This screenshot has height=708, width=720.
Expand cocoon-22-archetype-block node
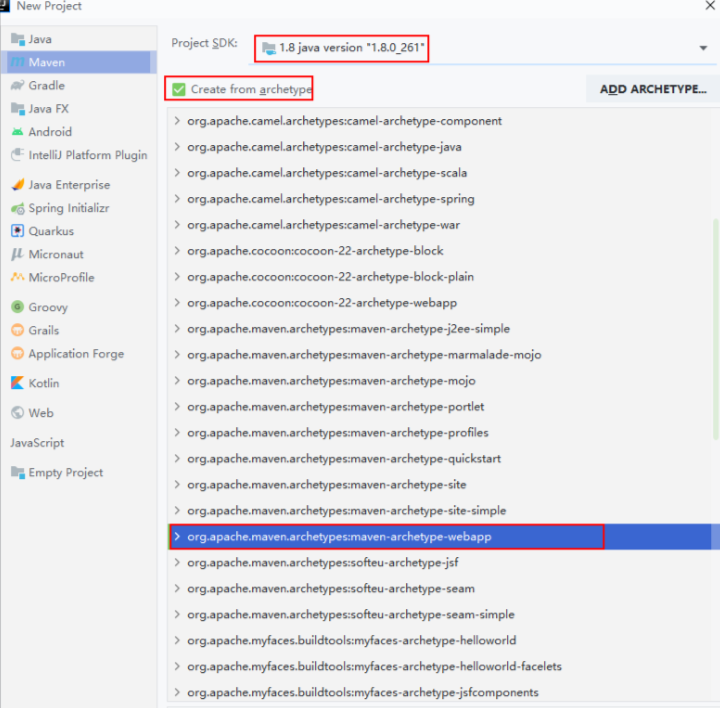pyautogui.click(x=177, y=251)
